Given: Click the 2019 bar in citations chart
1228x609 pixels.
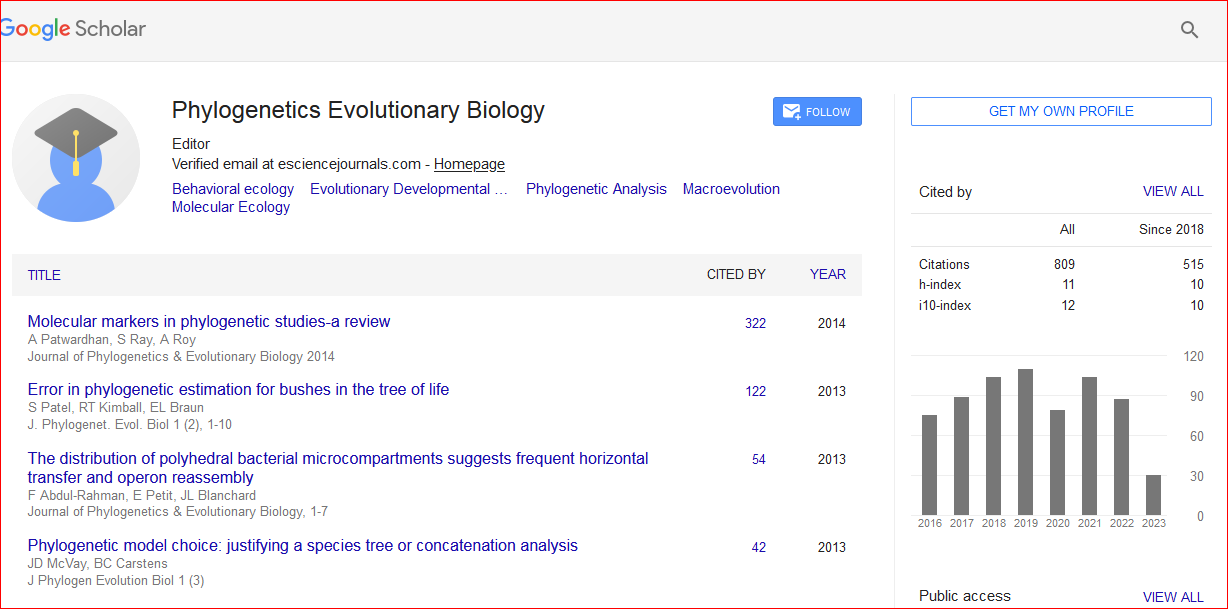Looking at the screenshot, I should tap(1025, 442).
